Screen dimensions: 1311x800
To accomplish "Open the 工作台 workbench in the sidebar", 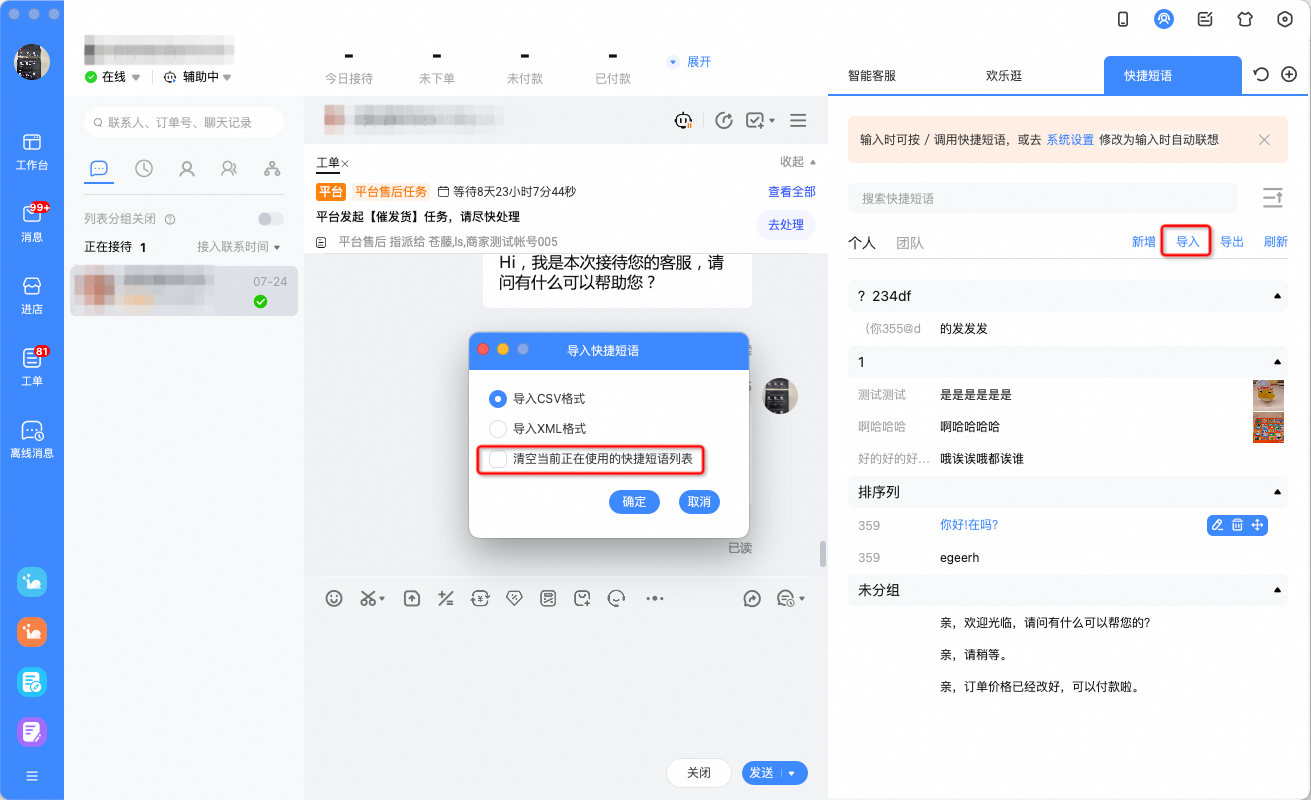I will (32, 151).
